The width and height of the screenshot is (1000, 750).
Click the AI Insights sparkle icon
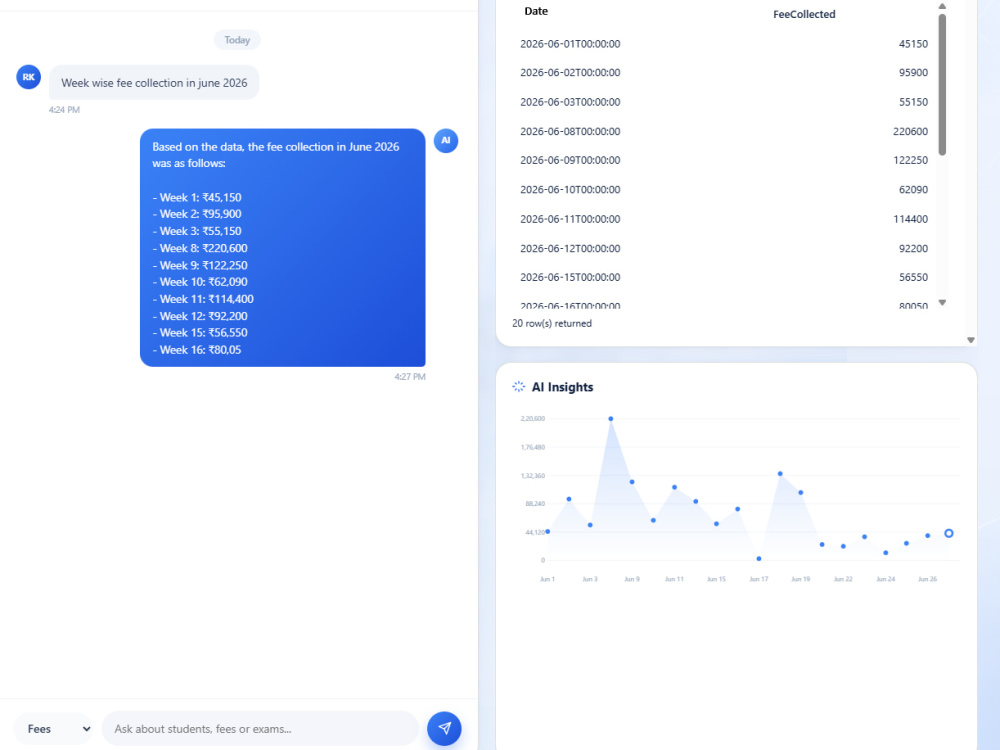click(518, 386)
